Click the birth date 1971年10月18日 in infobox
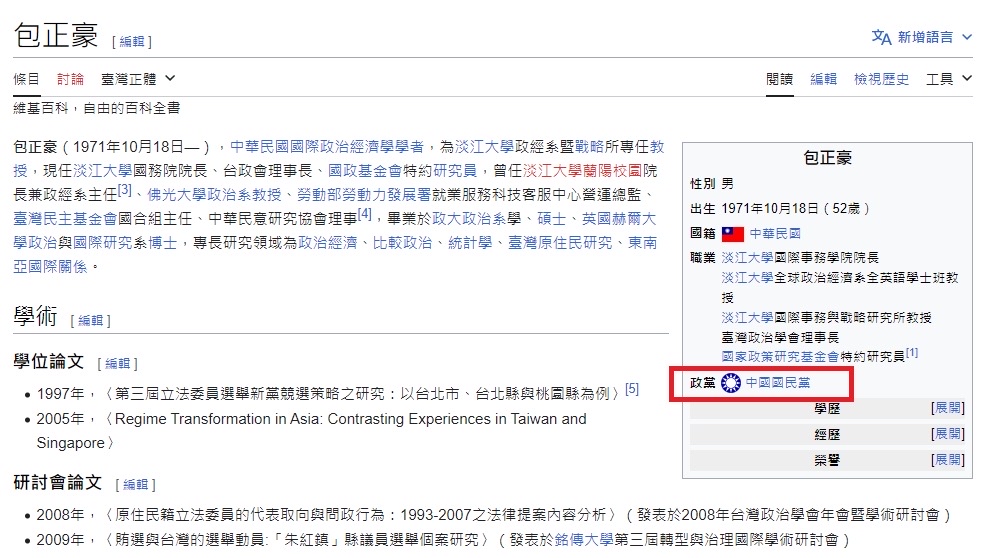This screenshot has width=1005, height=558. pos(770,209)
